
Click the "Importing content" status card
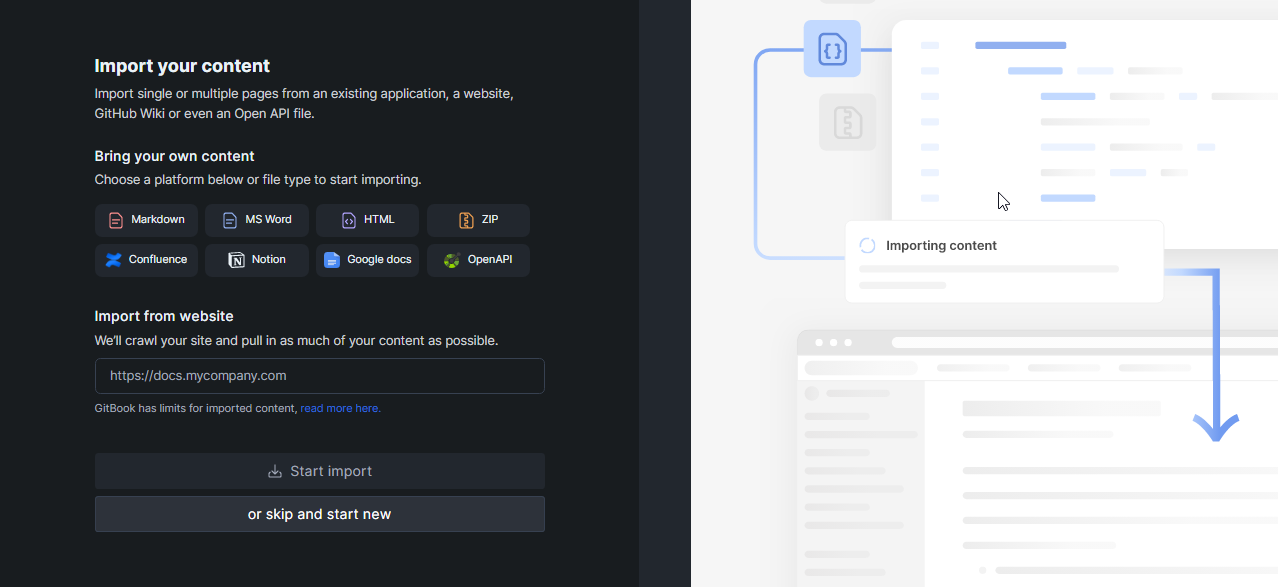click(x=1004, y=262)
